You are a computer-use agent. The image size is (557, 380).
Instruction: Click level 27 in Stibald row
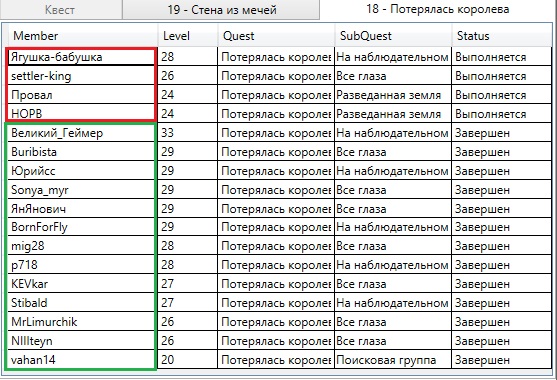pos(187,303)
